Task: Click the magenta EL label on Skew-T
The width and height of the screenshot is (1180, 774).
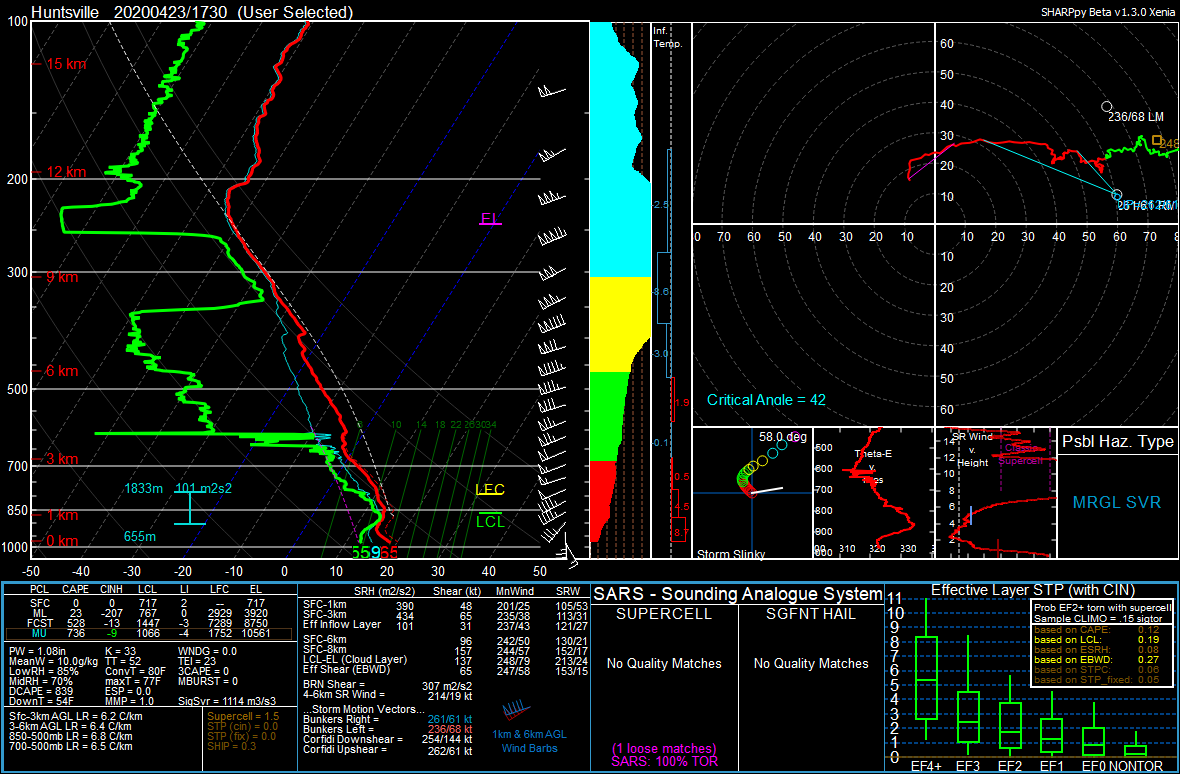Action: coord(491,220)
